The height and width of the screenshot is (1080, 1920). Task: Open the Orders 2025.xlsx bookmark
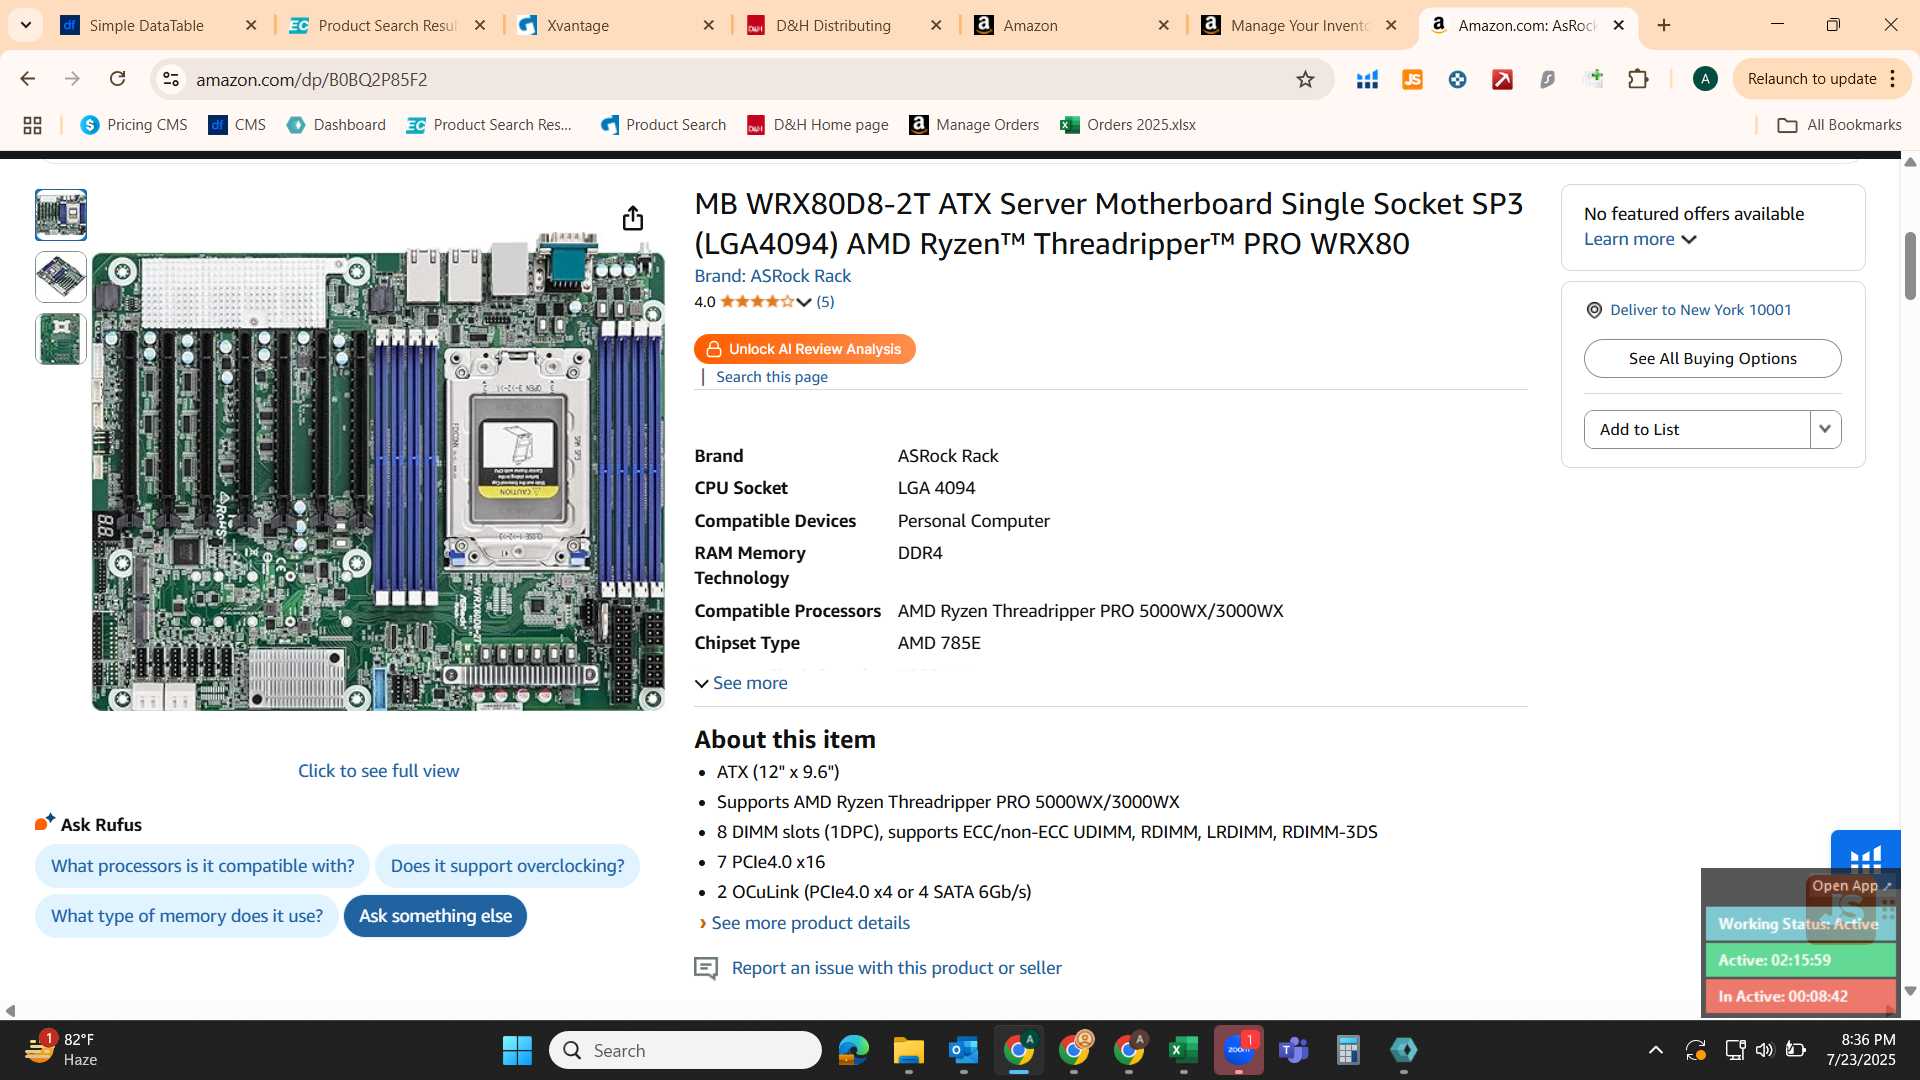pyautogui.click(x=1128, y=125)
